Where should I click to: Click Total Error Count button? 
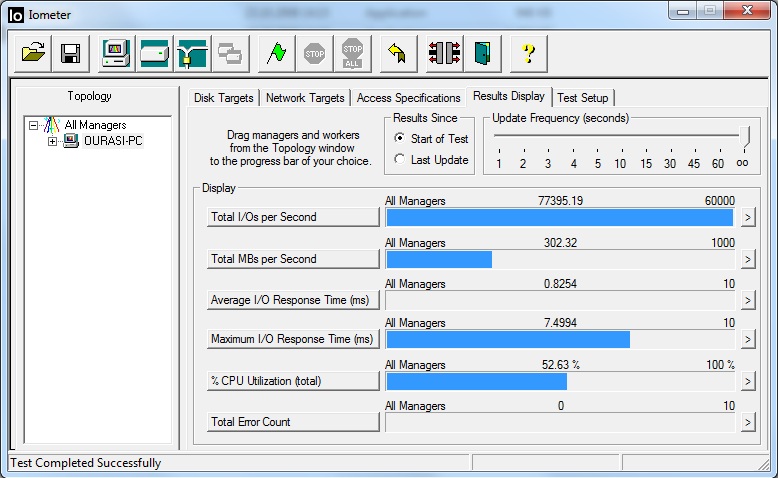[293, 422]
